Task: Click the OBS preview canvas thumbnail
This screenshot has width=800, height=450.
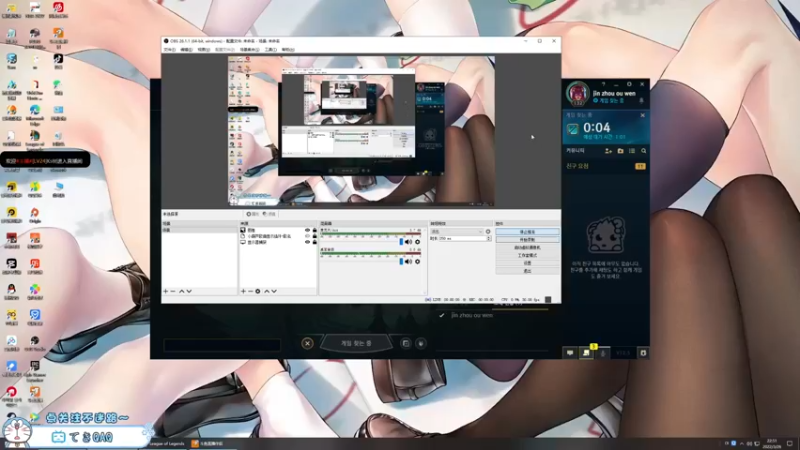Action: [361, 131]
